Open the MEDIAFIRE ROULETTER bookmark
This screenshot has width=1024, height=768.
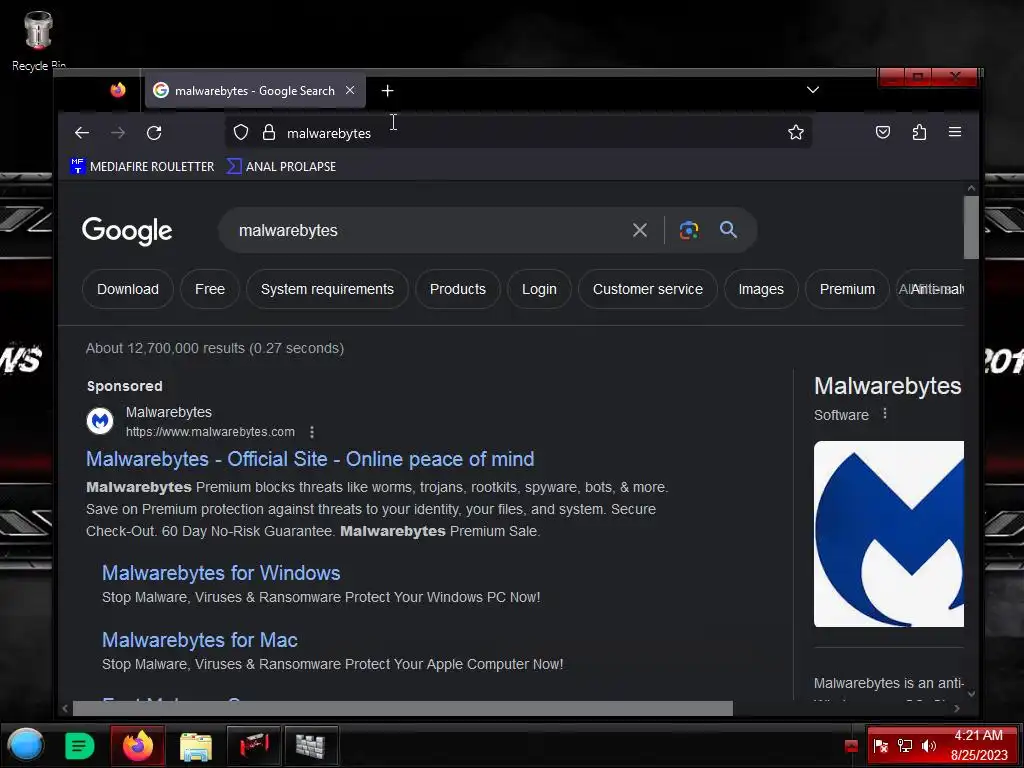[x=142, y=167]
